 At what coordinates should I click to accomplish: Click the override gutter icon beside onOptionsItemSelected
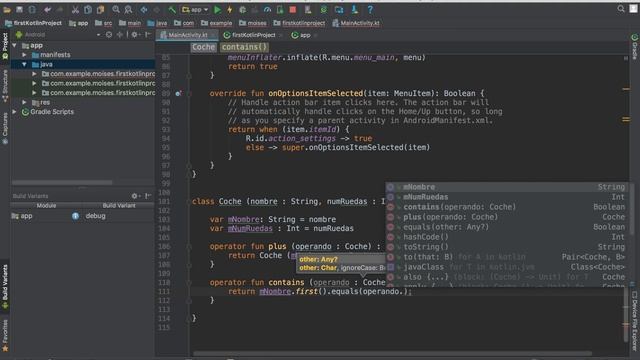click(178, 93)
